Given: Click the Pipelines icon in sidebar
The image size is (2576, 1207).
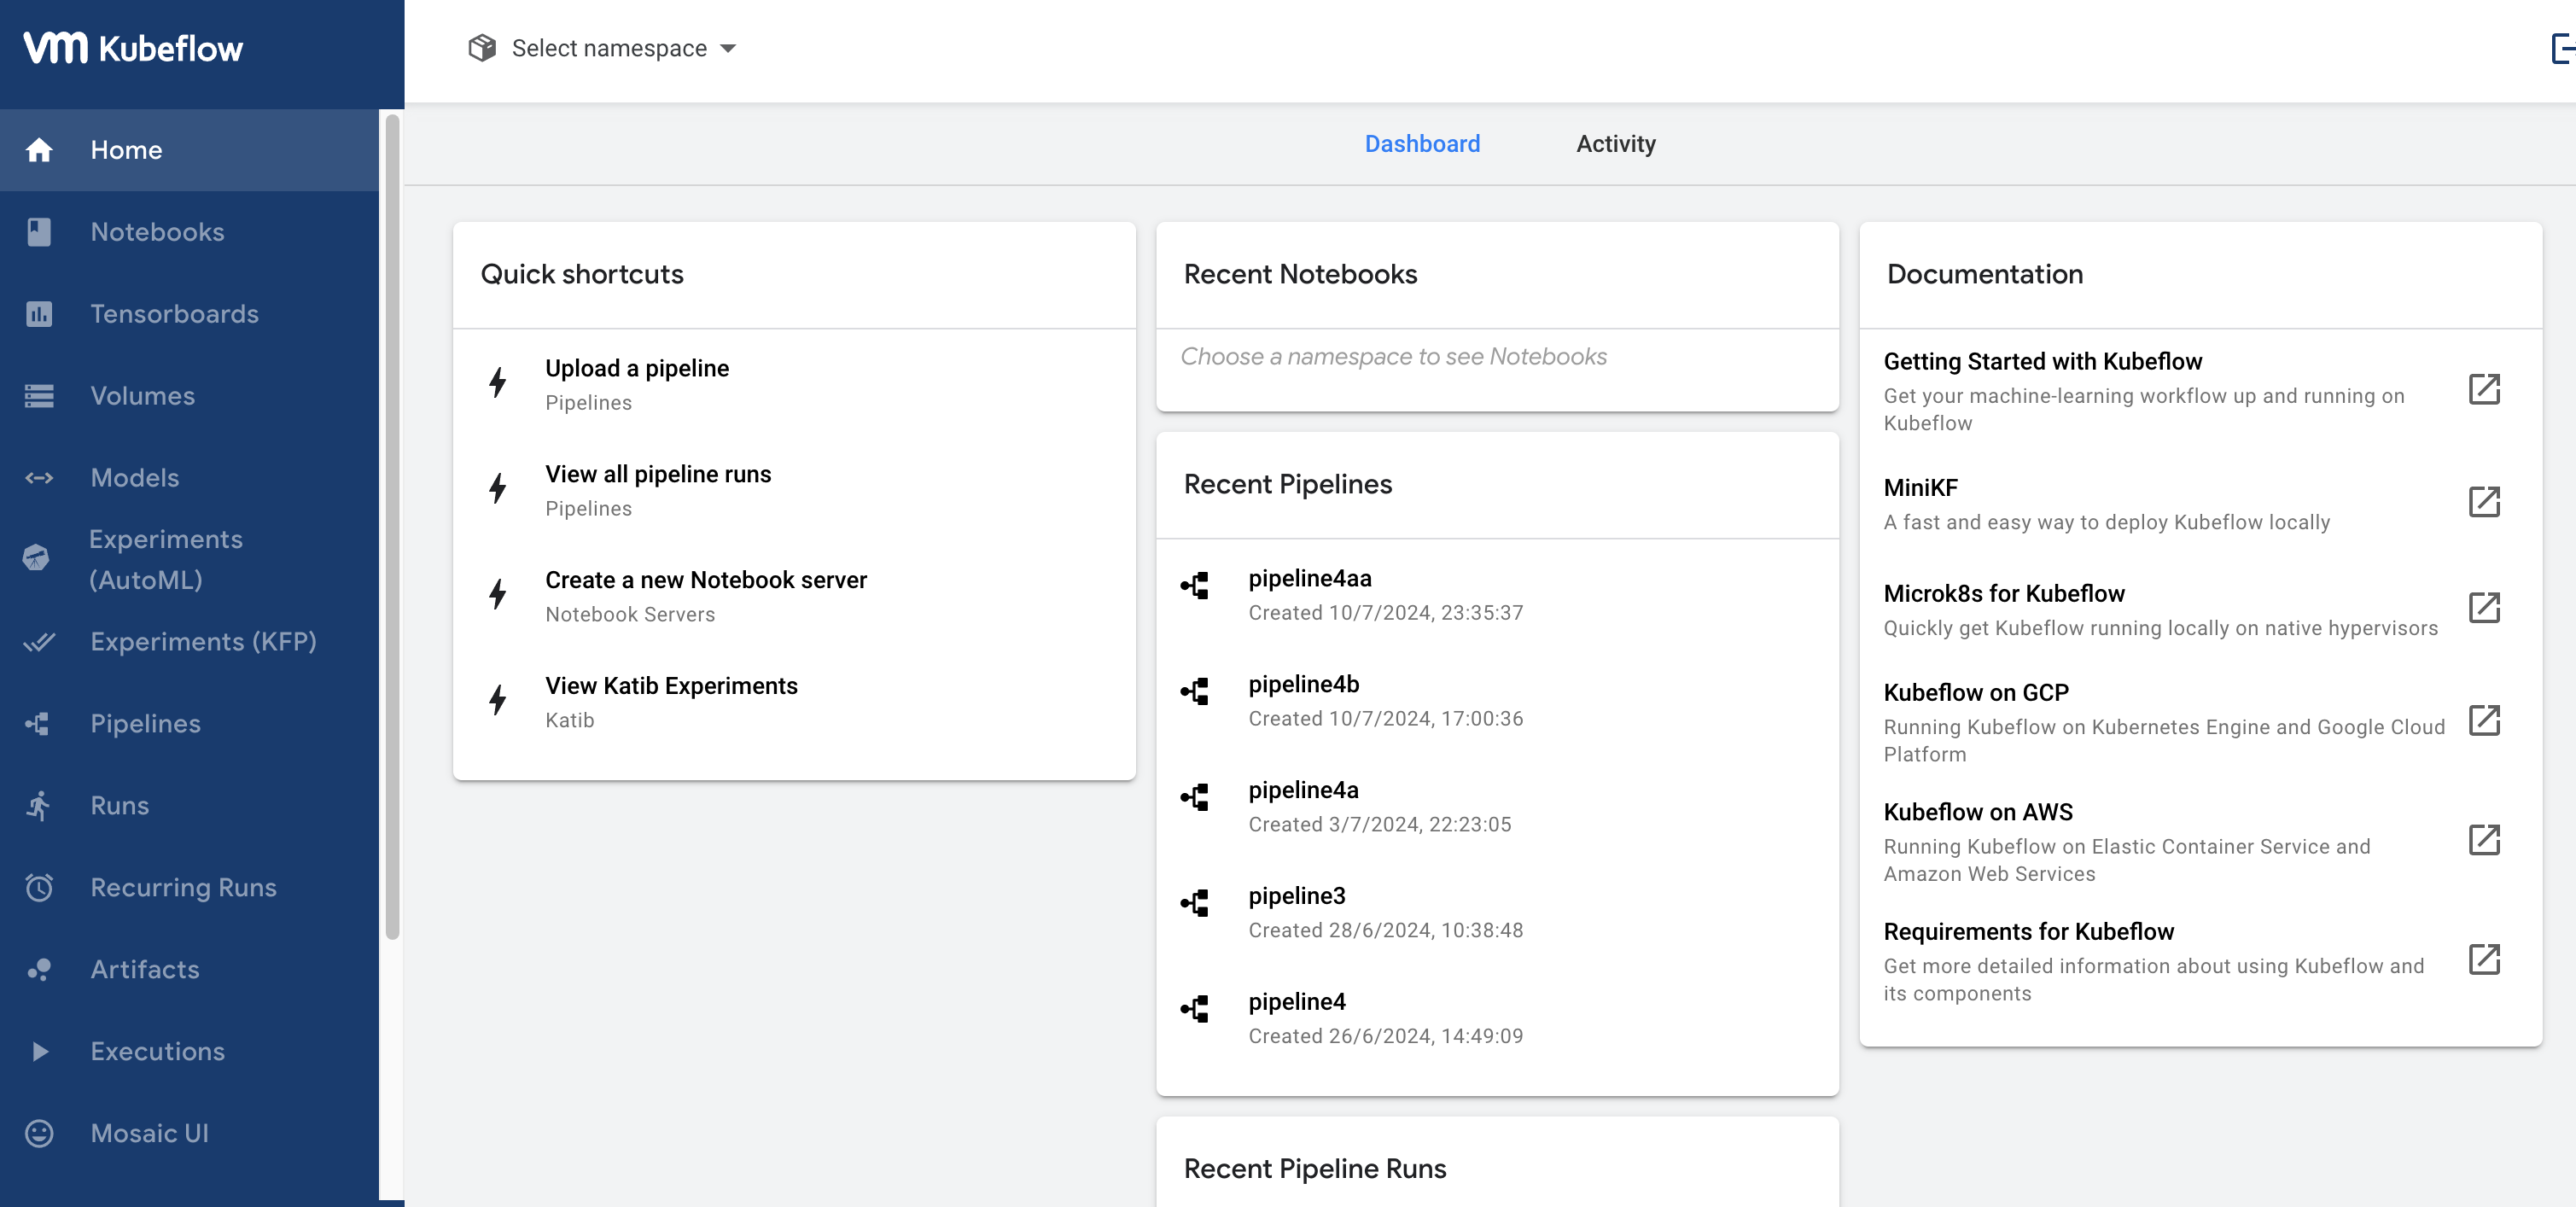Looking at the screenshot, I should pyautogui.click(x=38, y=724).
